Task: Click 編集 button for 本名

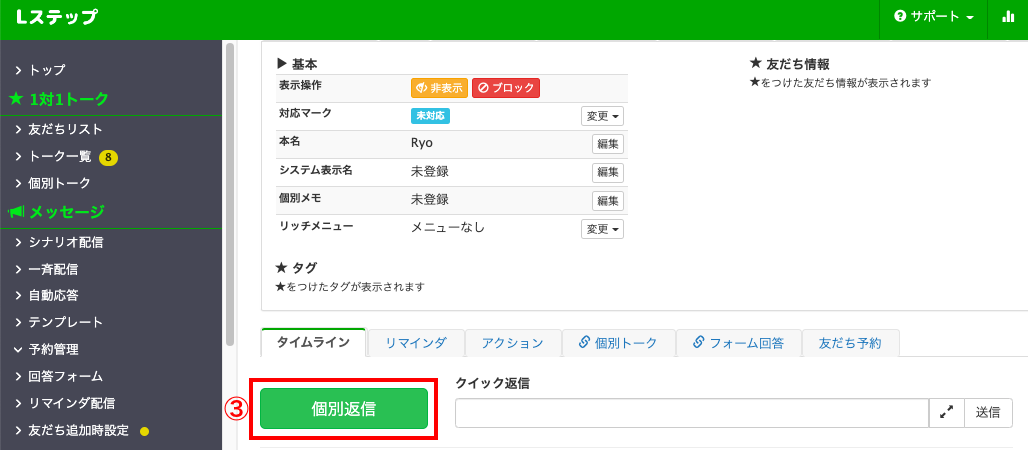Action: (x=608, y=144)
